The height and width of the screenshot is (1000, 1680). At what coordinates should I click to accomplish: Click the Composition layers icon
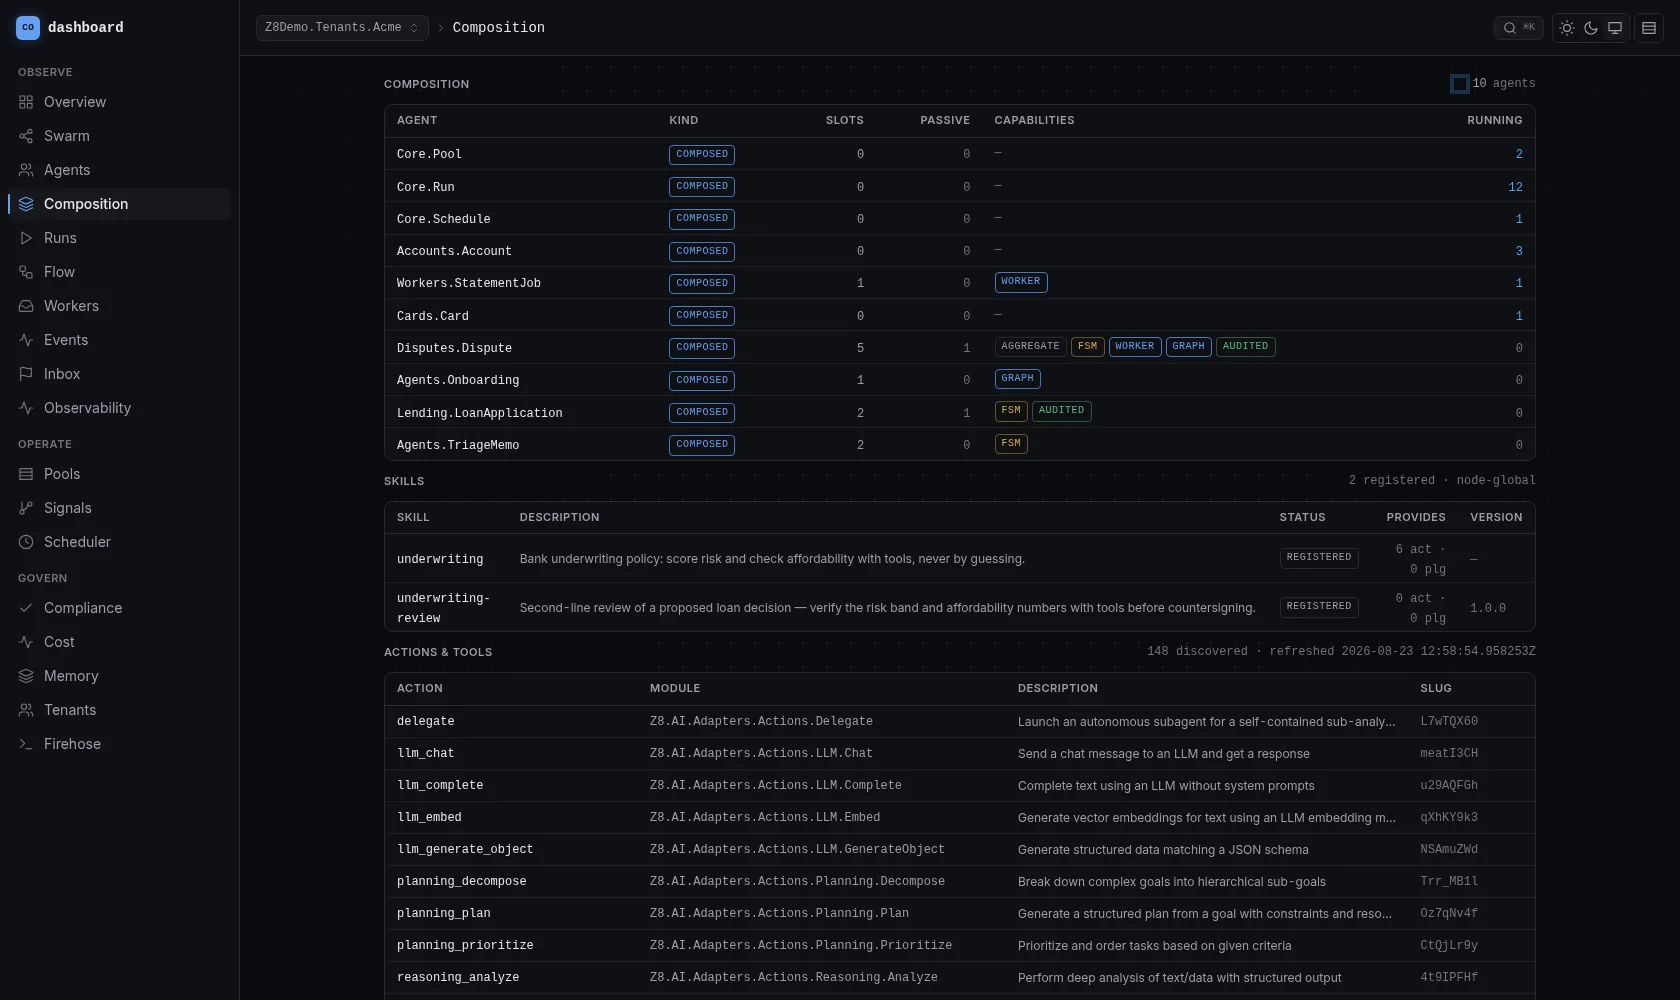[x=26, y=204]
